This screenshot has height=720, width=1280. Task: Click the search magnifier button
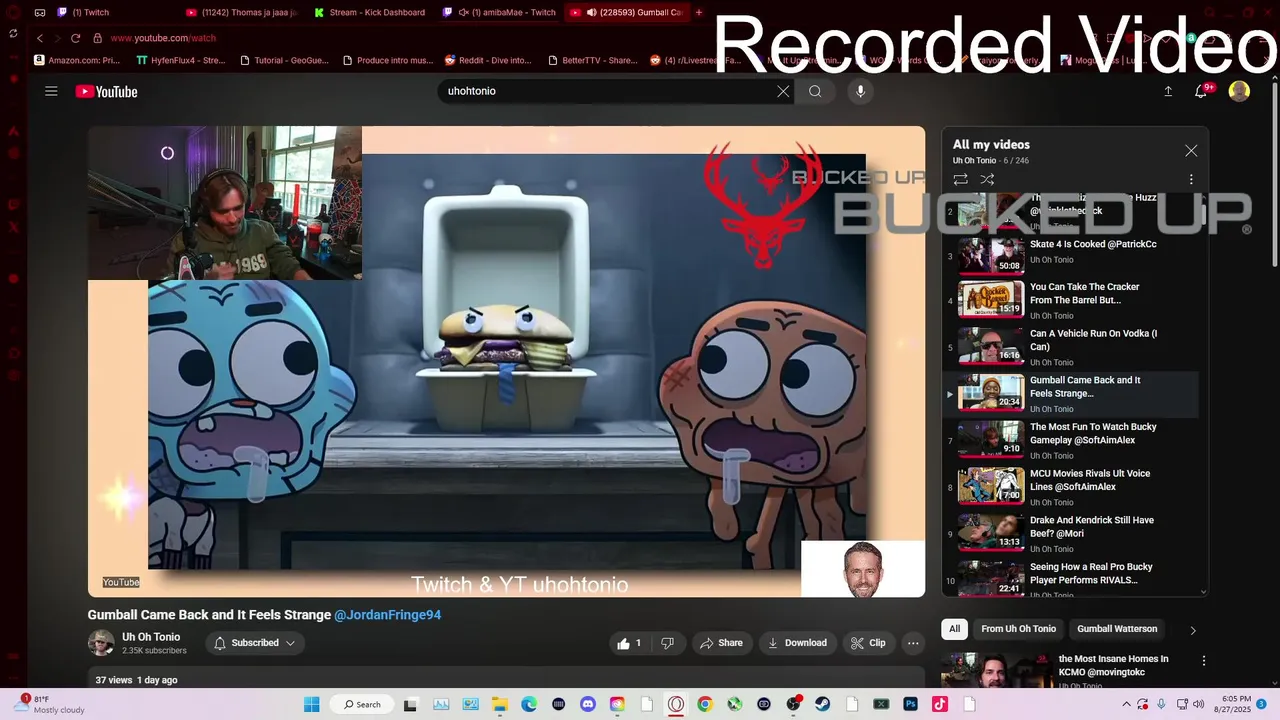(815, 91)
